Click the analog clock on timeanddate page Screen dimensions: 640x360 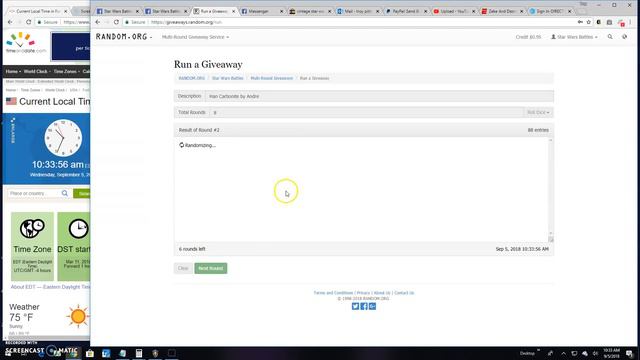pyautogui.click(x=63, y=138)
